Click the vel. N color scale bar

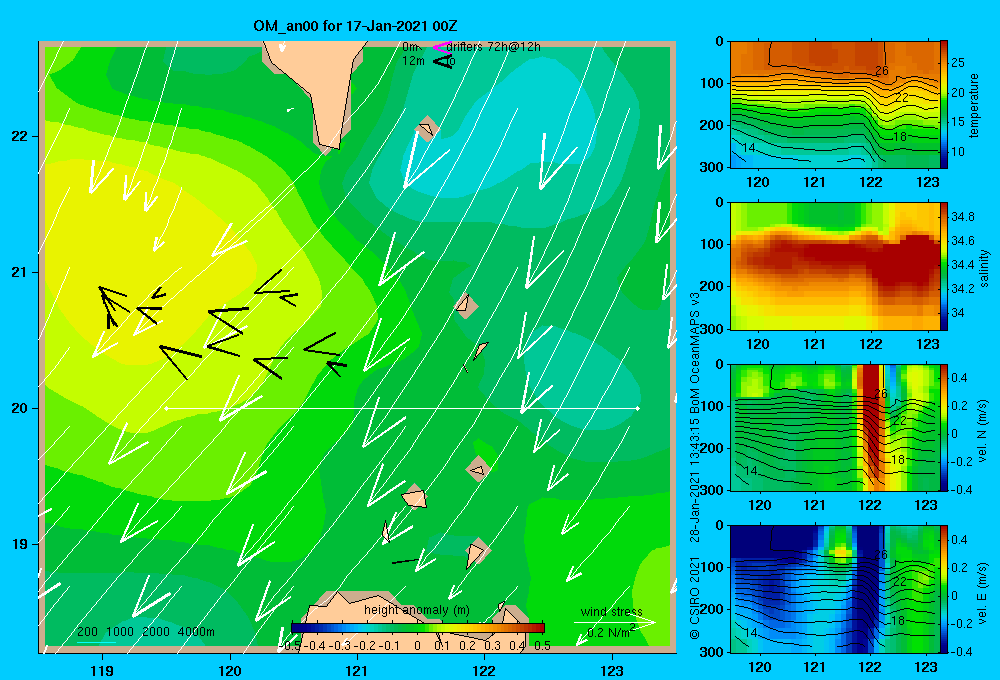(943, 427)
